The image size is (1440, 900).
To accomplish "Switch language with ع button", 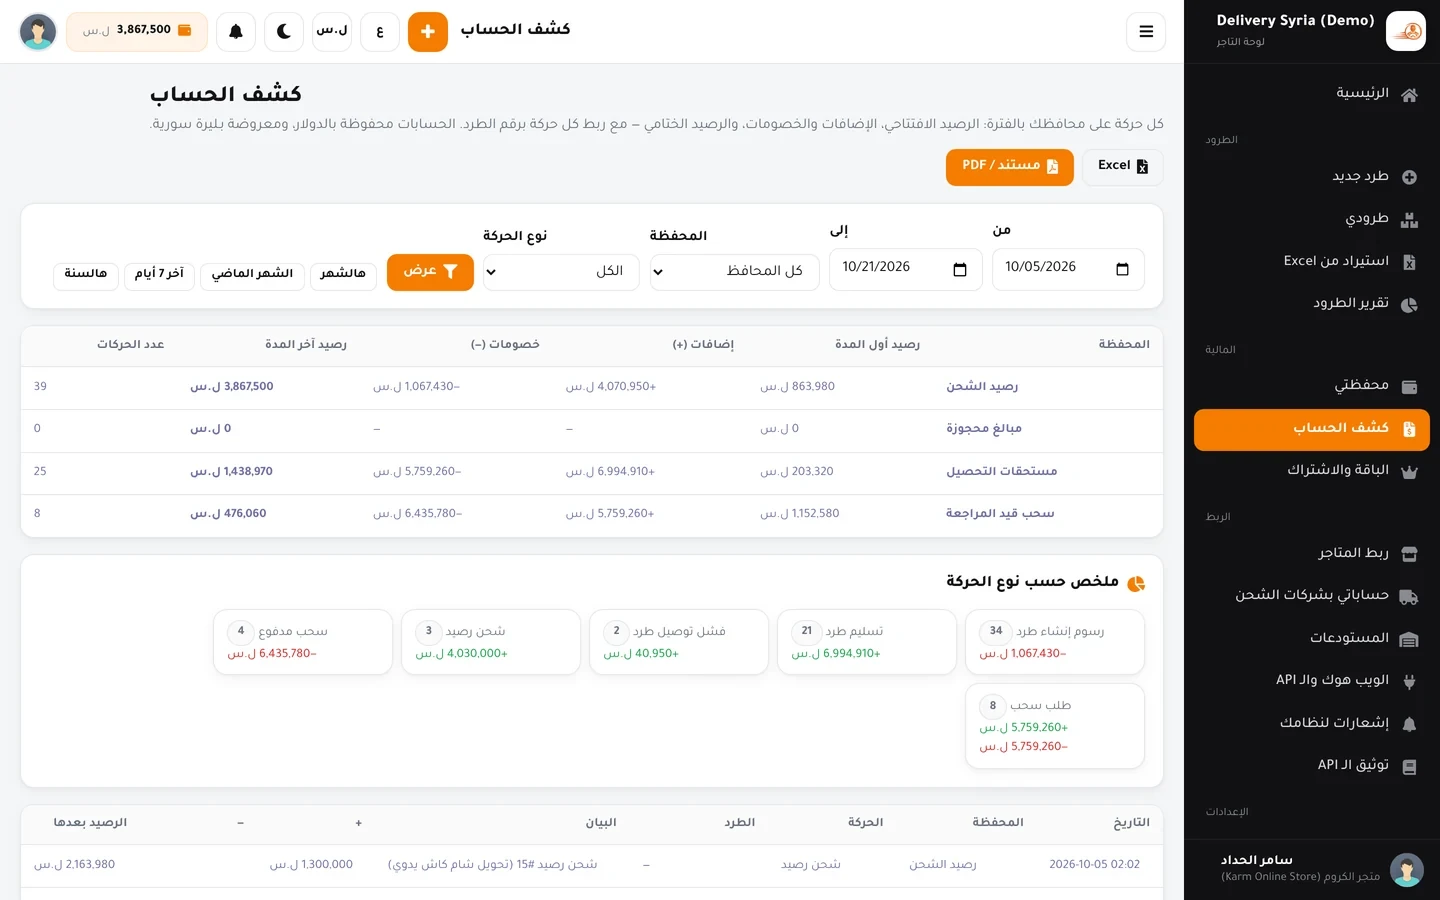I will (x=380, y=32).
